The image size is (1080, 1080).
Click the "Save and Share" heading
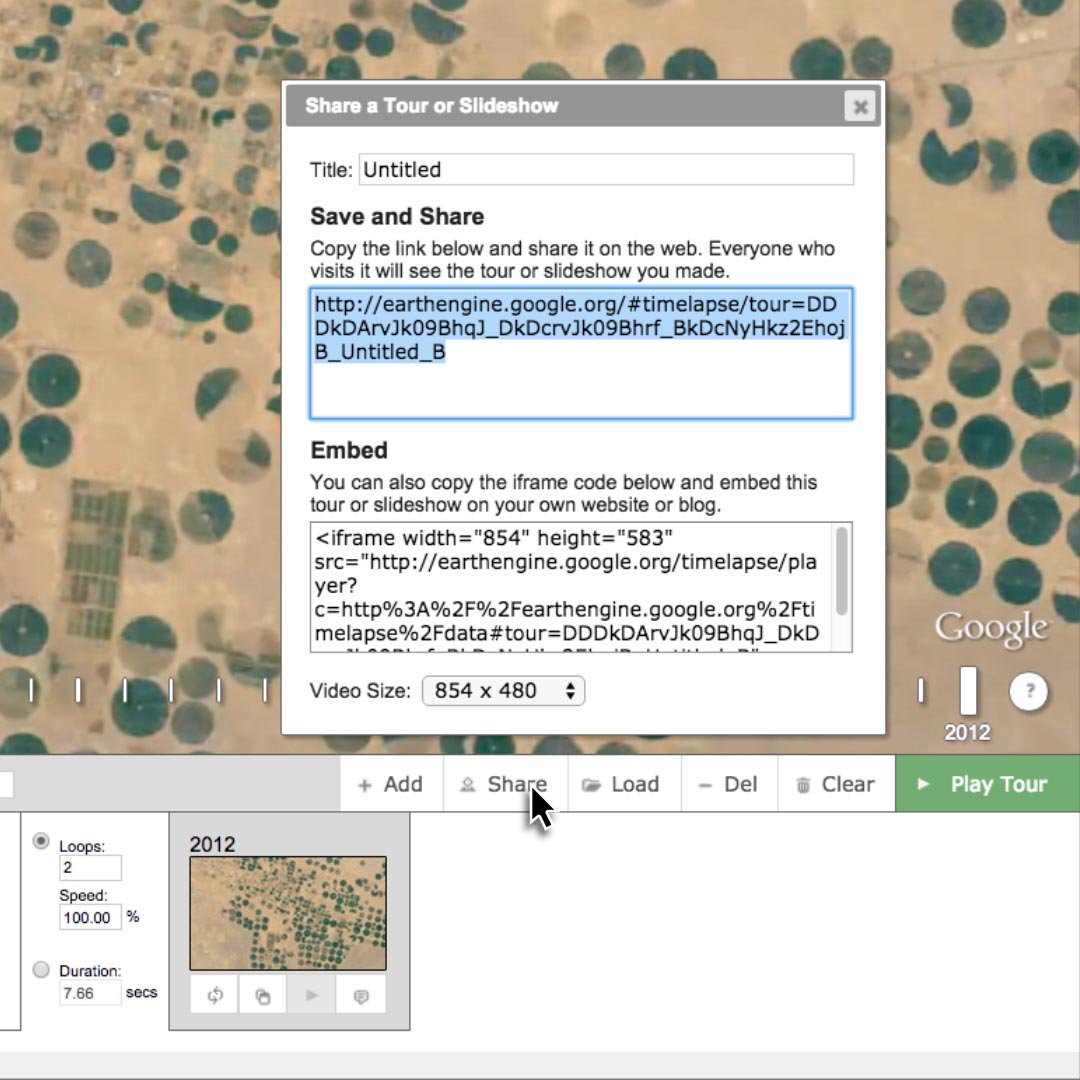click(397, 216)
